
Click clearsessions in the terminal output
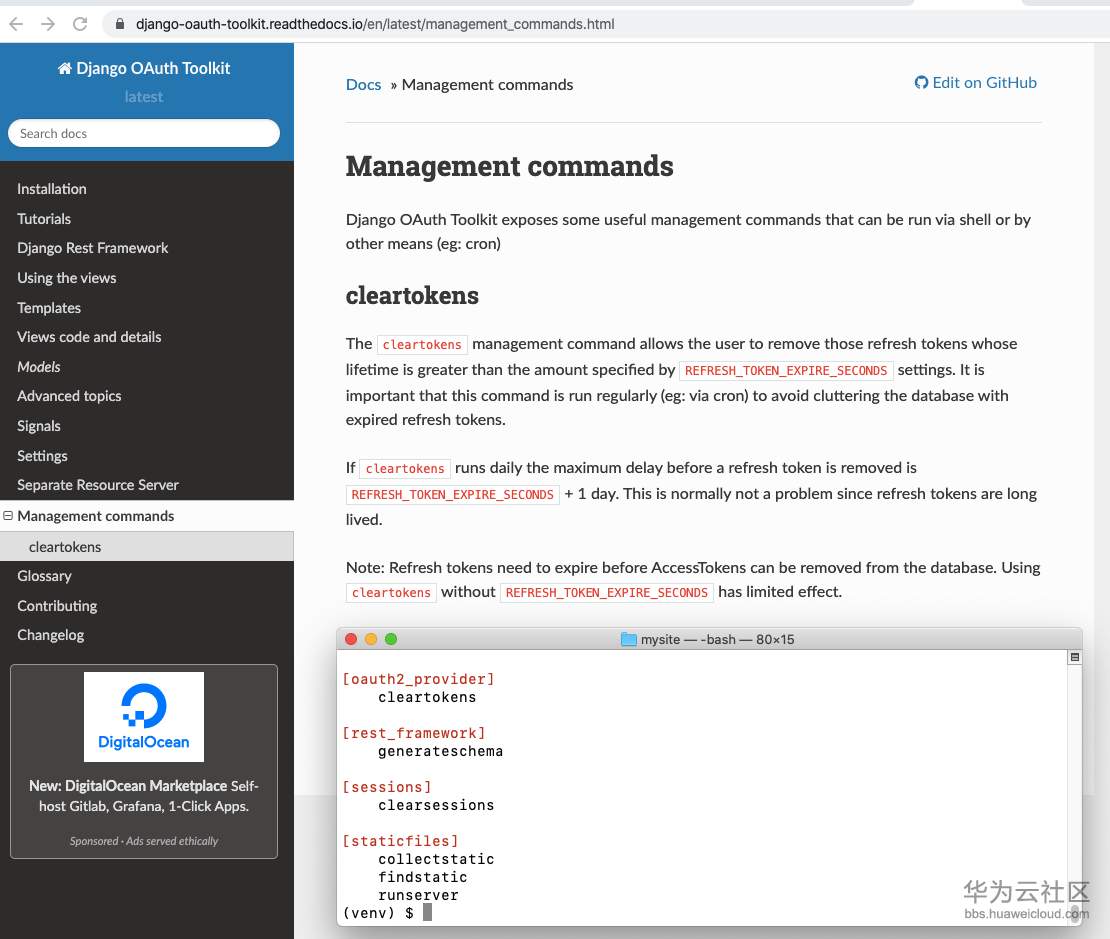[x=436, y=805]
